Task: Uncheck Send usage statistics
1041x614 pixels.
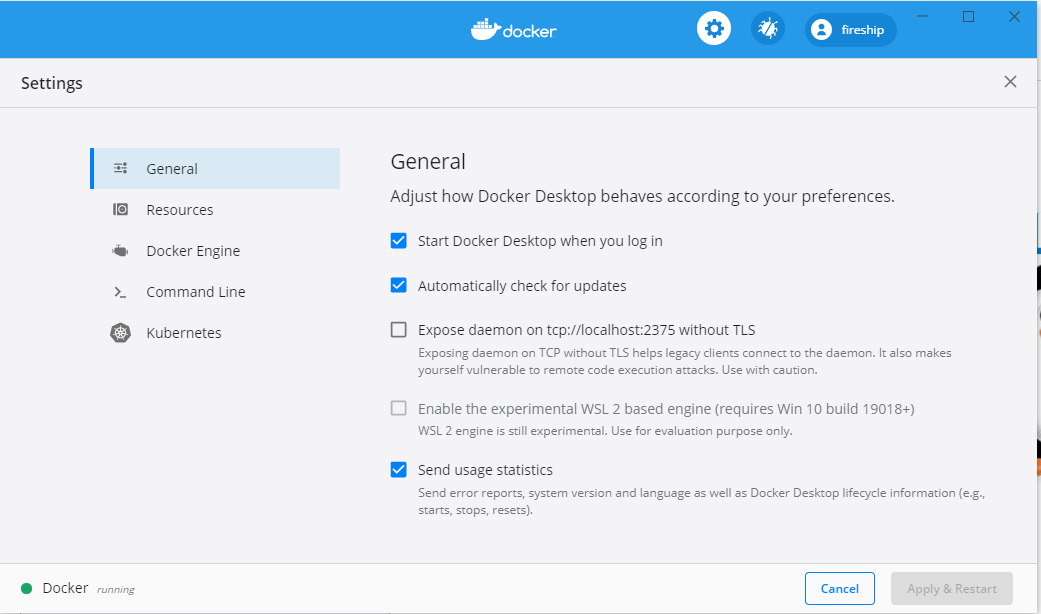Action: pyautogui.click(x=399, y=469)
